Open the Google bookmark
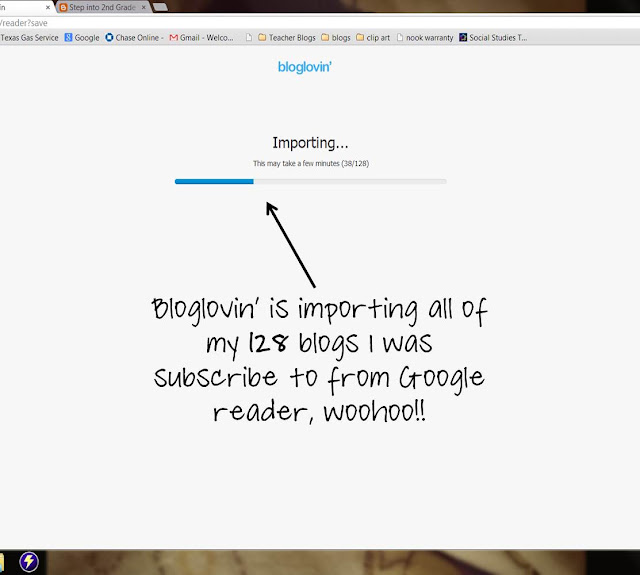 [82, 38]
